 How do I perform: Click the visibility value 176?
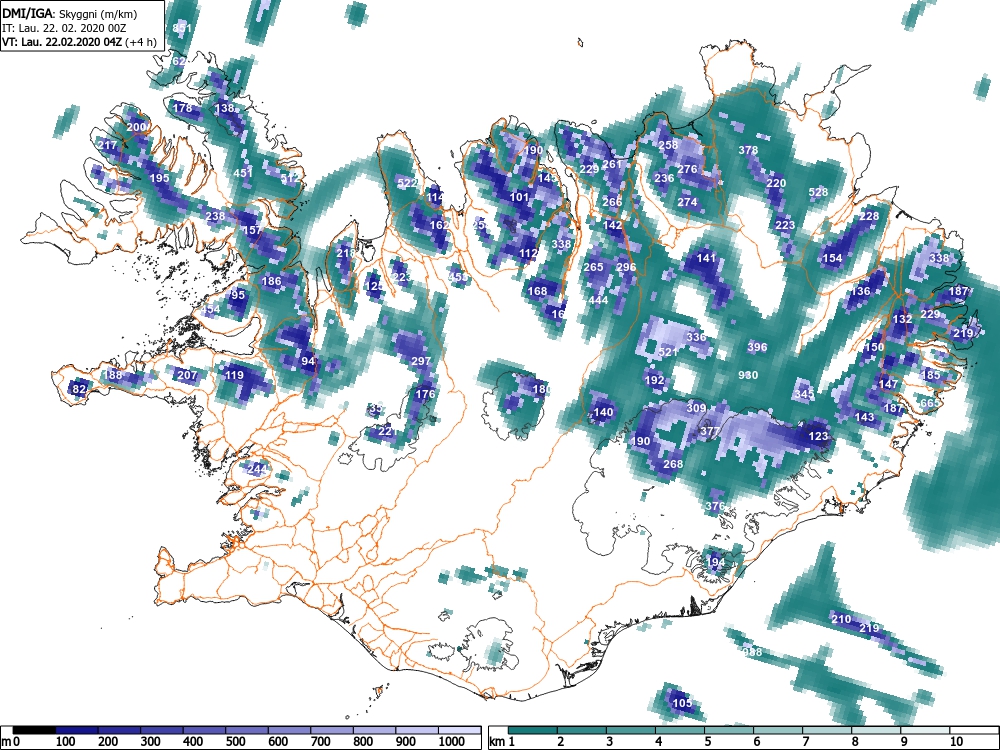pyautogui.click(x=425, y=394)
